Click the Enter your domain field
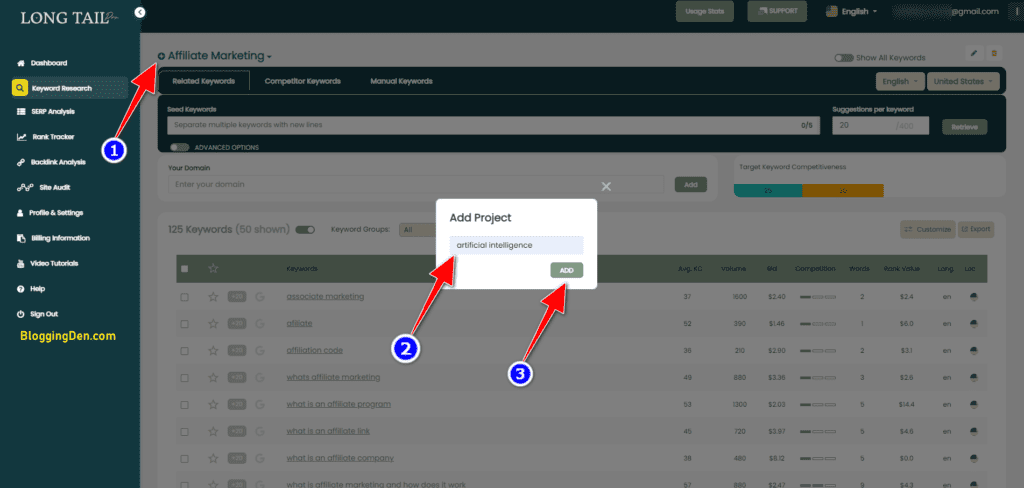 pyautogui.click(x=416, y=184)
